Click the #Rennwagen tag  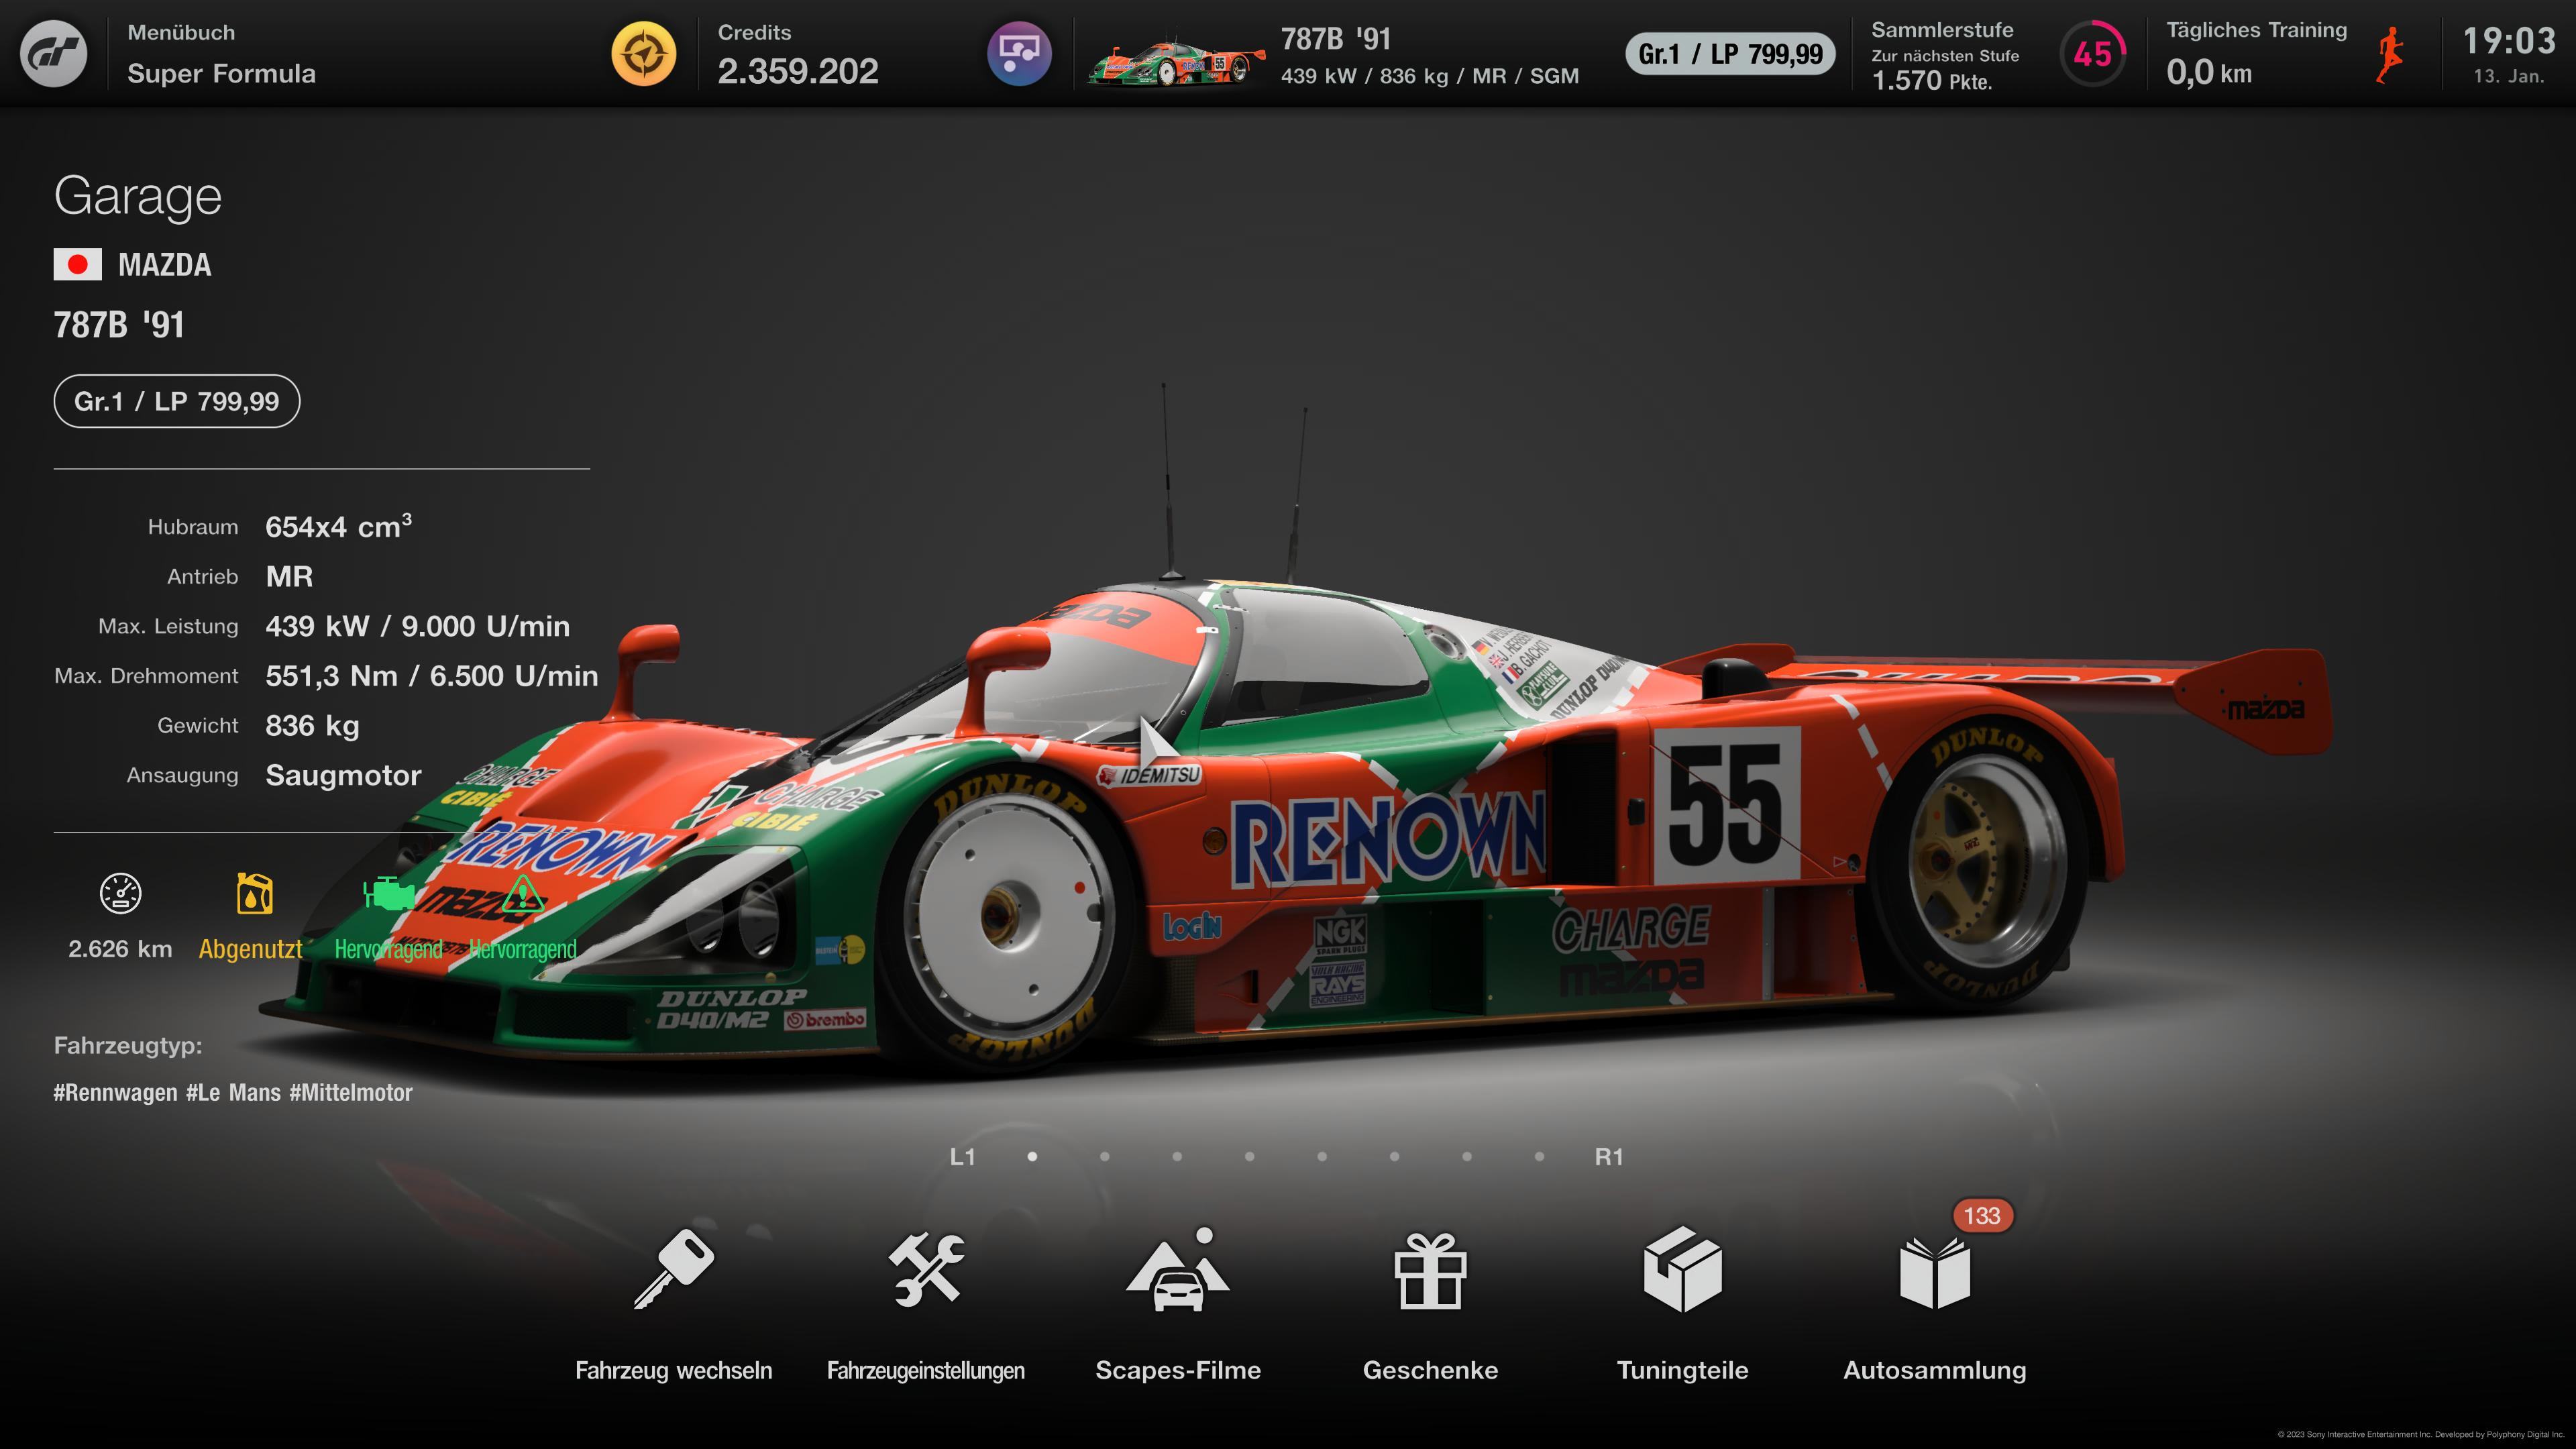coord(115,1092)
